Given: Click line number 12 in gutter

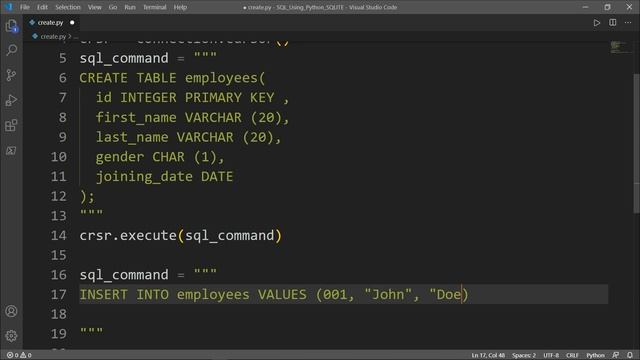Looking at the screenshot, I should point(58,196).
